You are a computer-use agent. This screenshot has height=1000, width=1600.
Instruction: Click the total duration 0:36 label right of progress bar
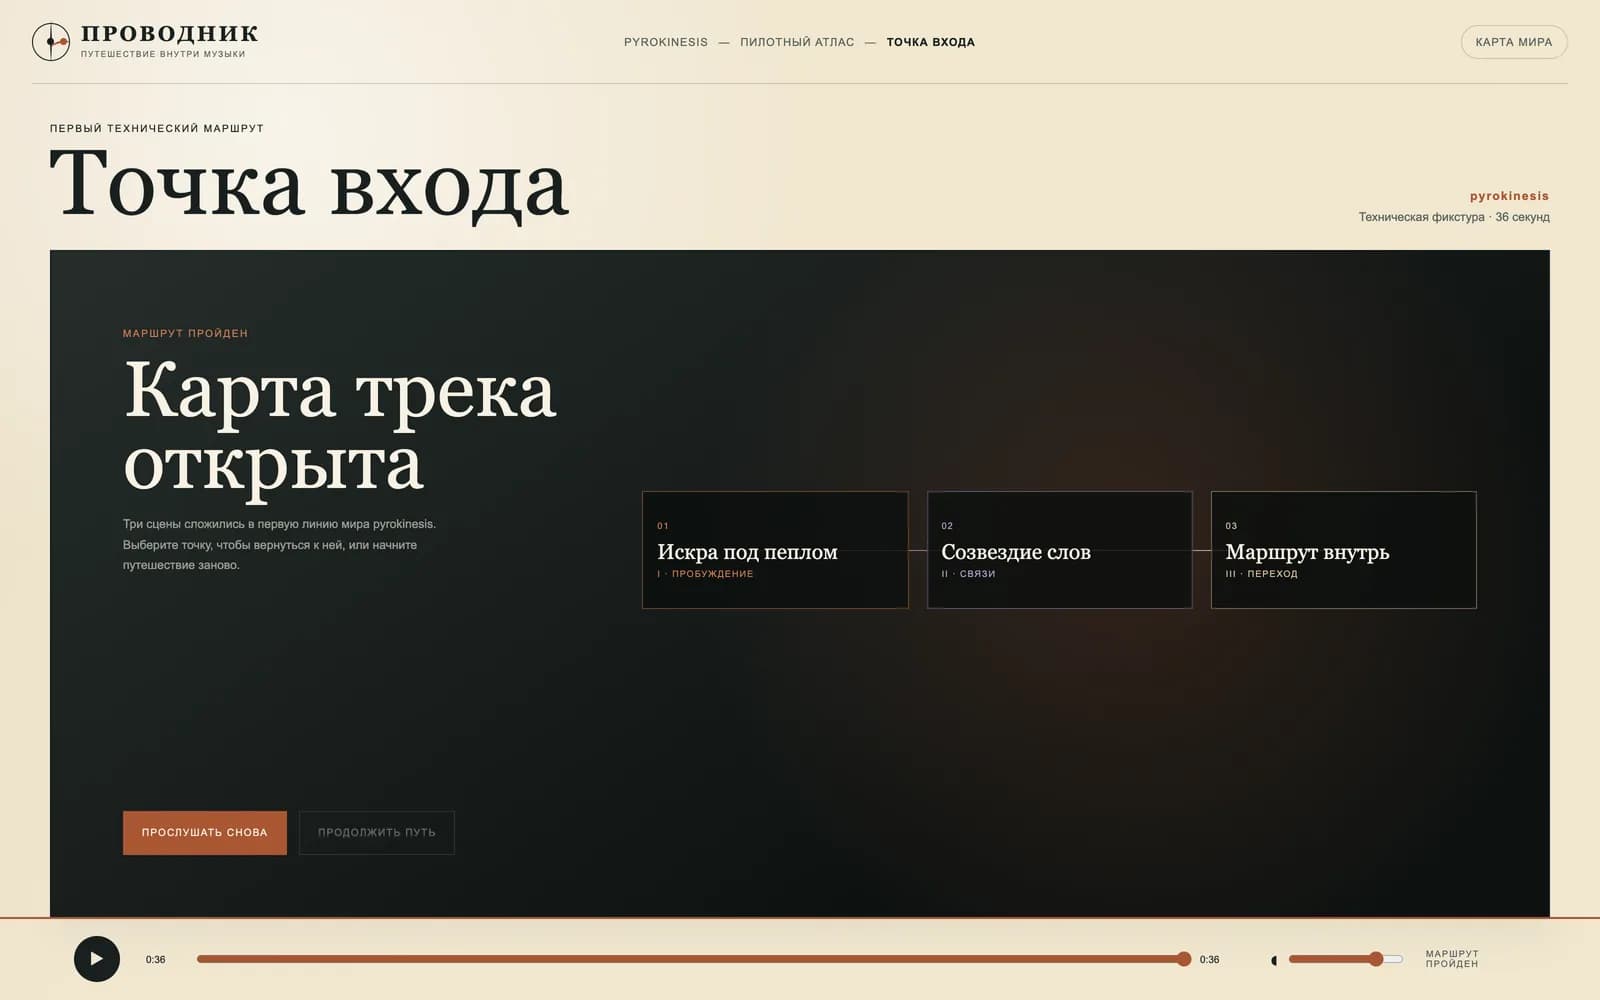1210,960
